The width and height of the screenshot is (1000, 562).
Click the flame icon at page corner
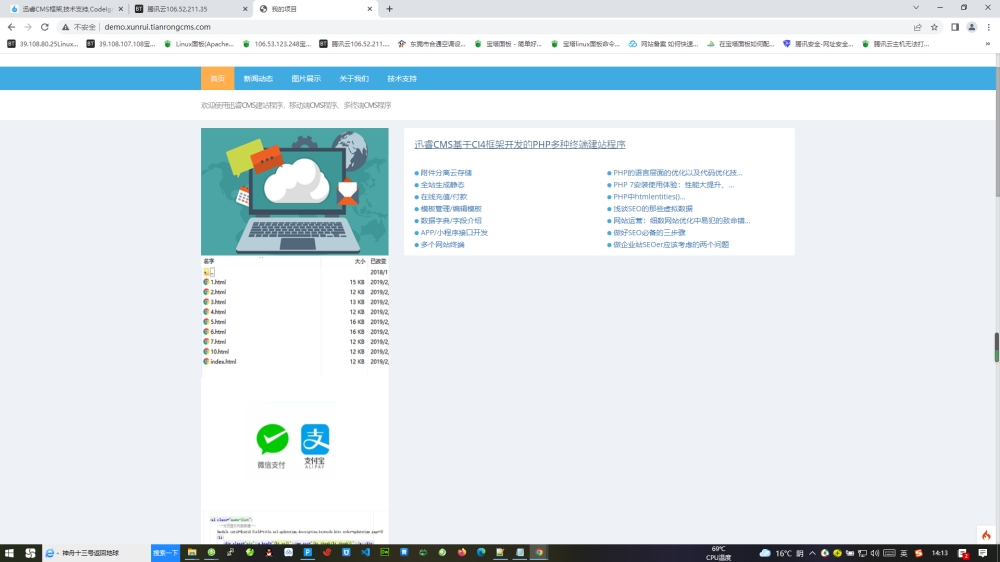986,535
